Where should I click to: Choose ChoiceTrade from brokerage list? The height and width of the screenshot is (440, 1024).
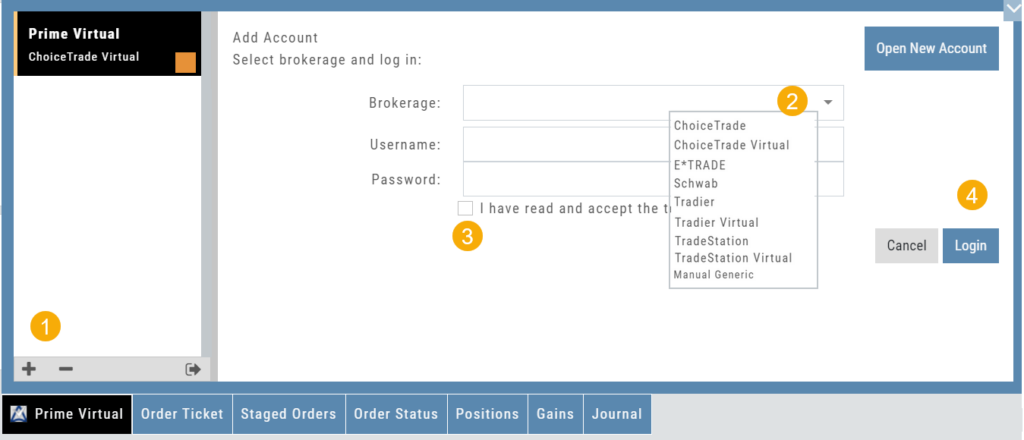710,125
